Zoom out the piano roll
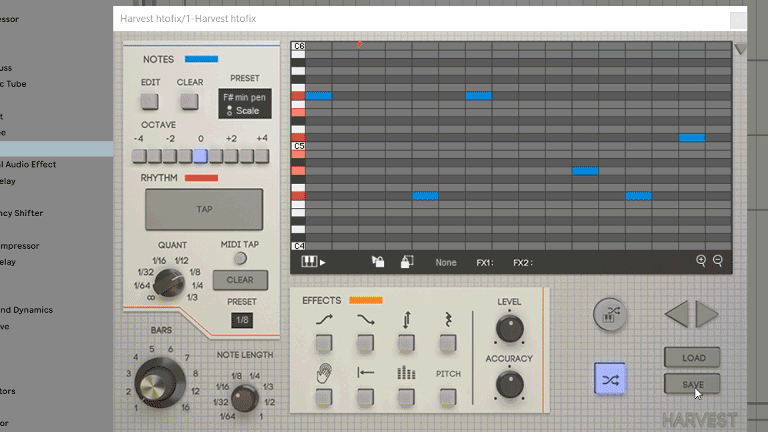The height and width of the screenshot is (432, 768). coord(718,261)
